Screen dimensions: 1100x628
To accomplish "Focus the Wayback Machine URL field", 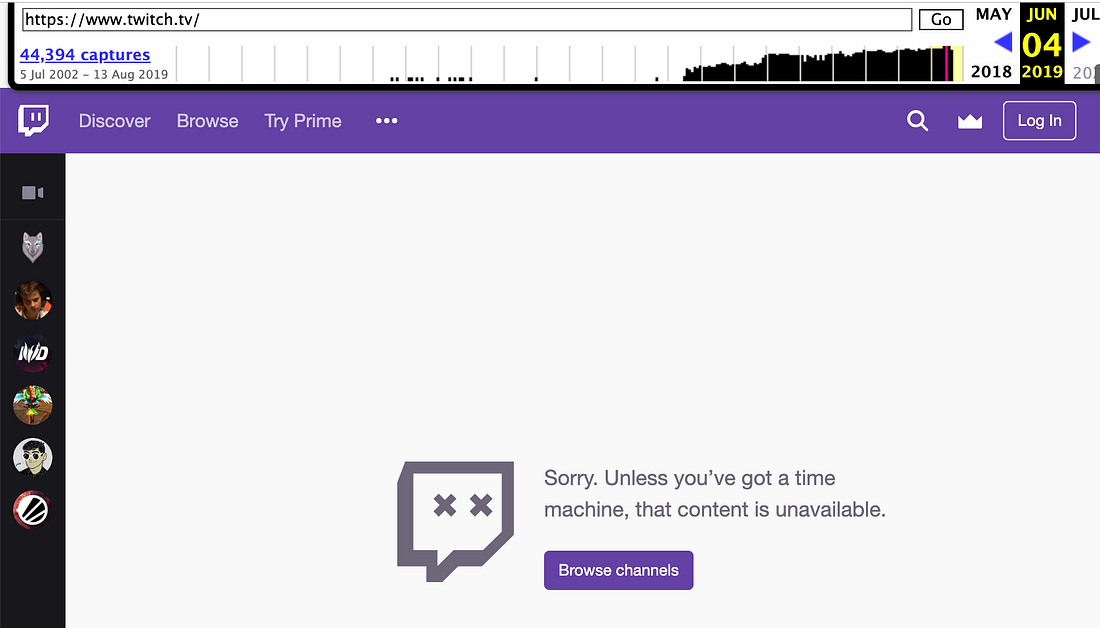I will (467, 20).
